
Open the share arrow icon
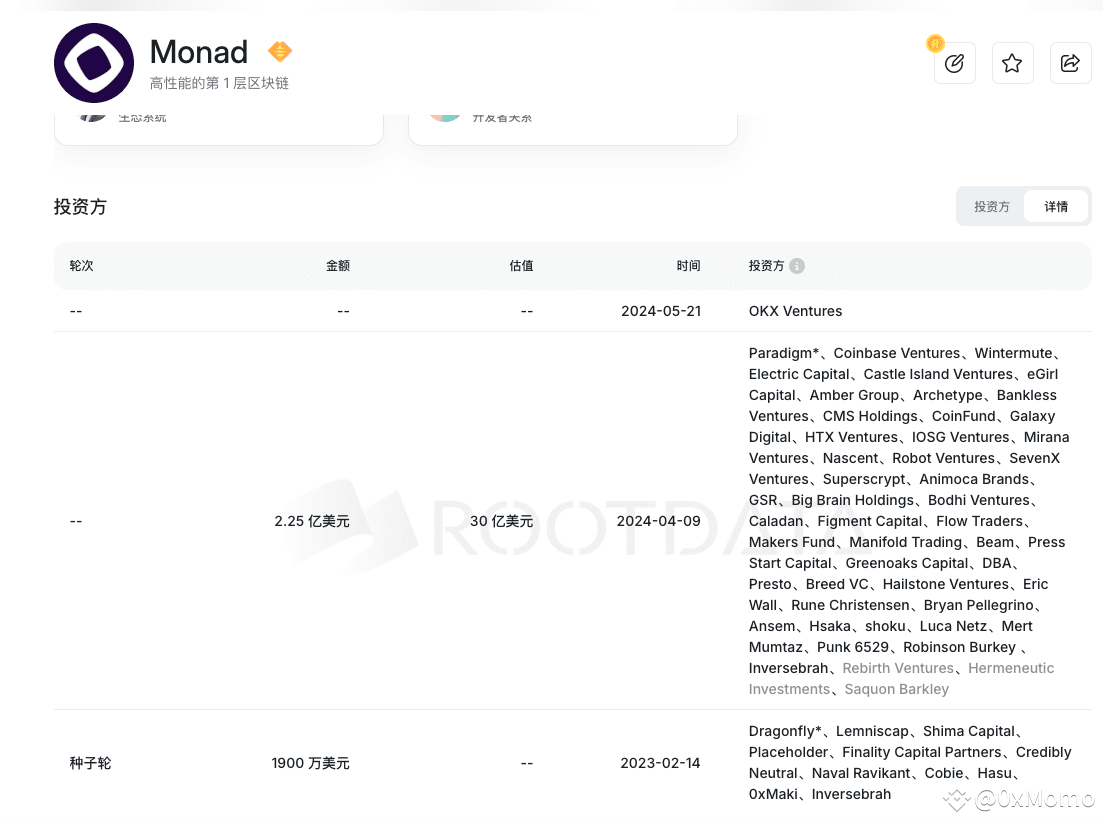click(1070, 63)
